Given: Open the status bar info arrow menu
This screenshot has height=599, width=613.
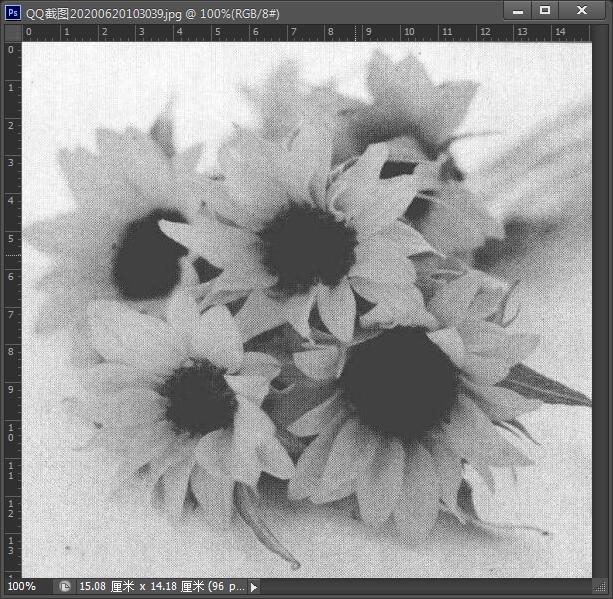Looking at the screenshot, I should pos(254,587).
